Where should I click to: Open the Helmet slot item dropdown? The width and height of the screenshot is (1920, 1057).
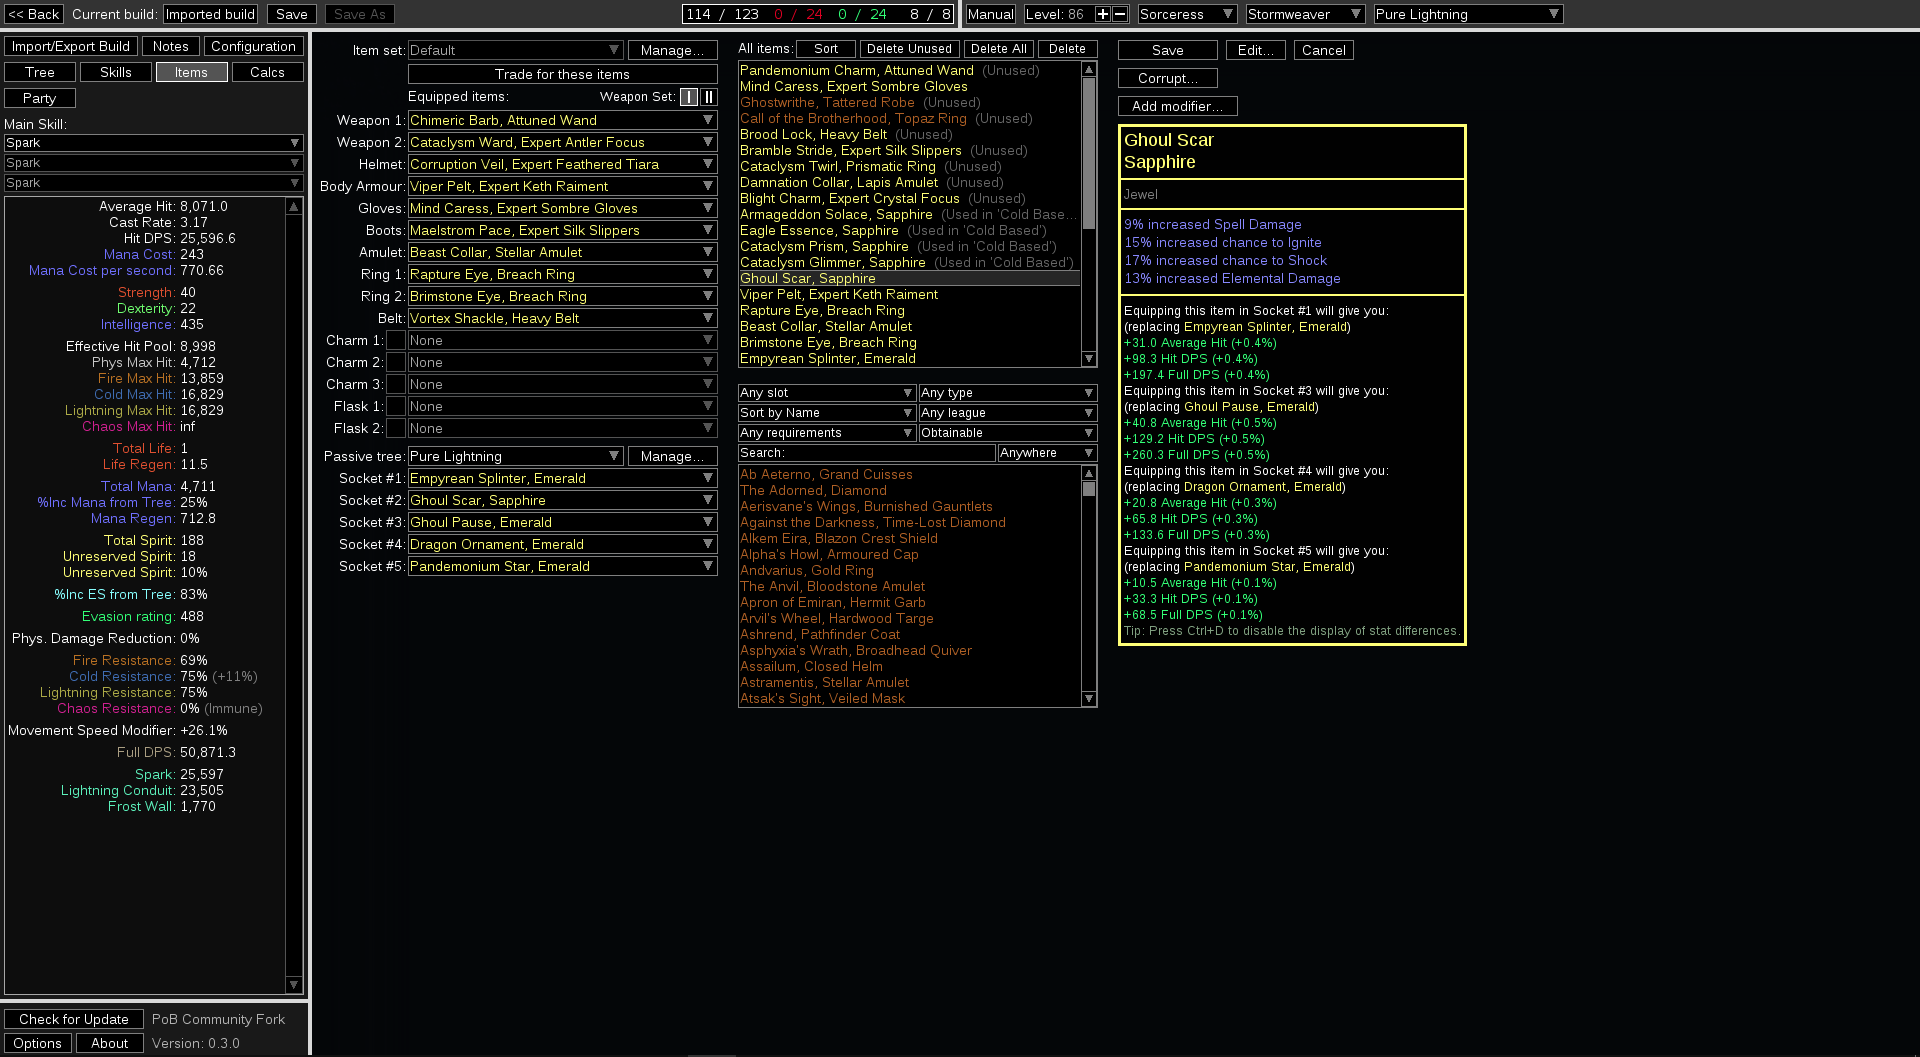coord(562,164)
